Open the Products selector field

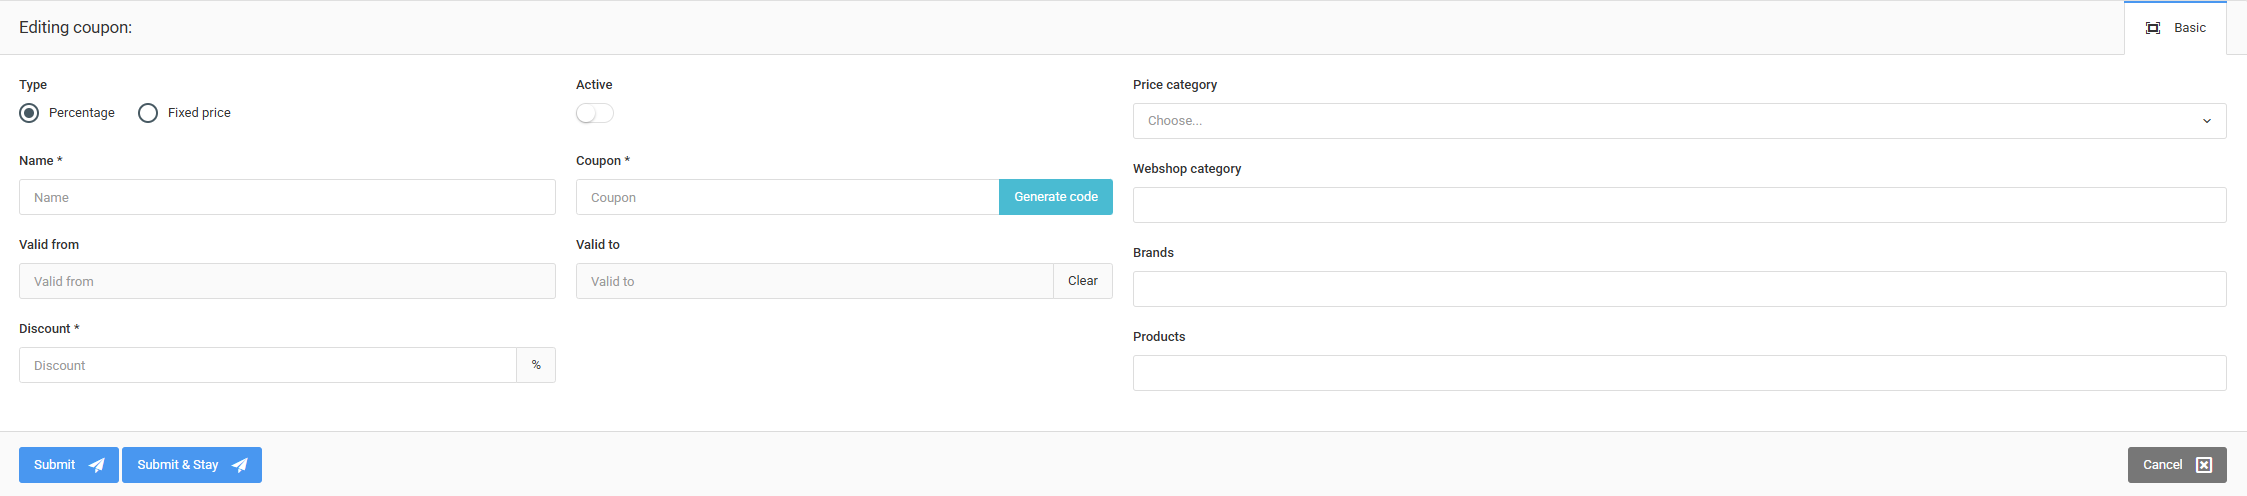click(1679, 373)
